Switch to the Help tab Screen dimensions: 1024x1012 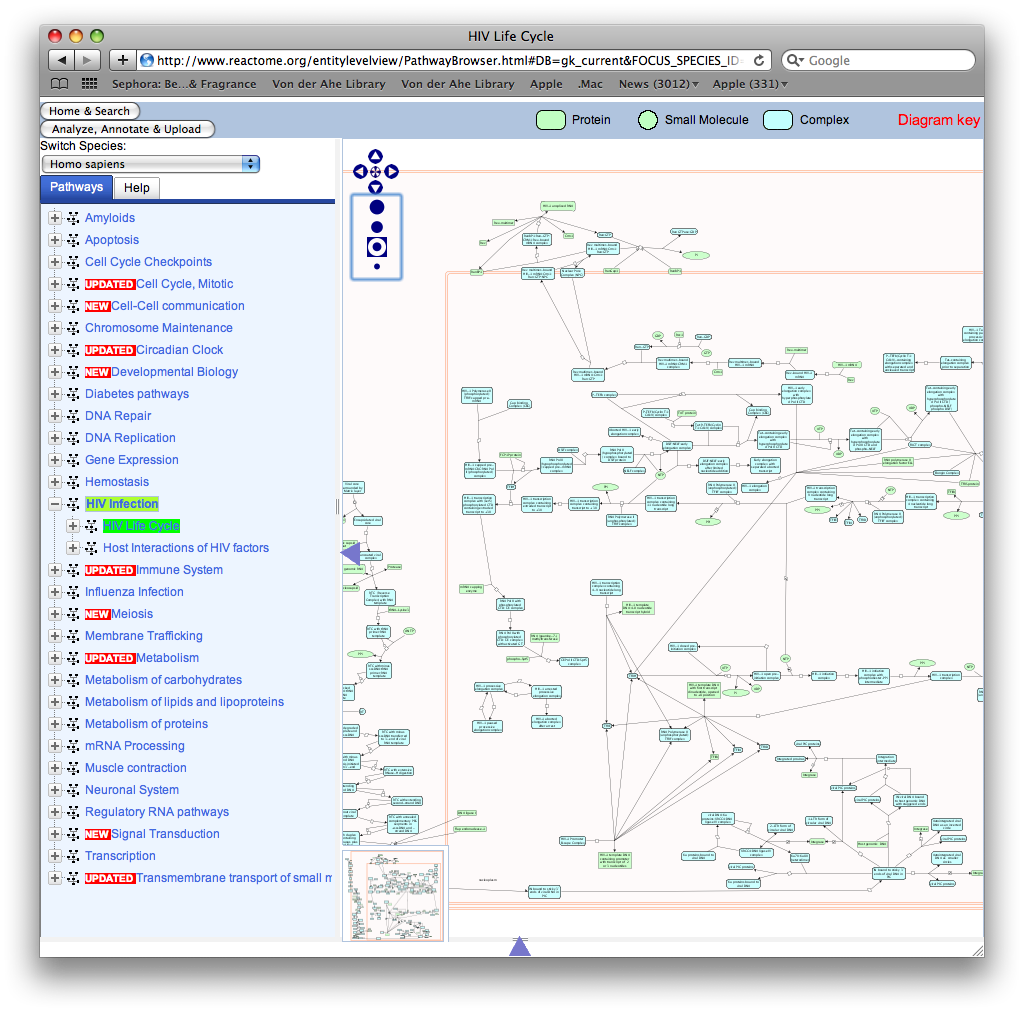137,188
